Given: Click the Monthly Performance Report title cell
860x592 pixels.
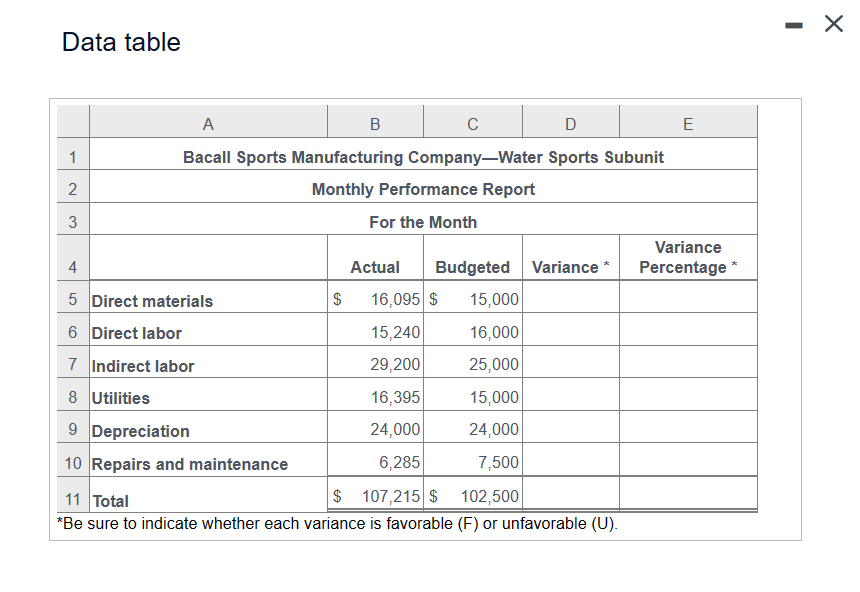Looking at the screenshot, I should click(x=422, y=189).
